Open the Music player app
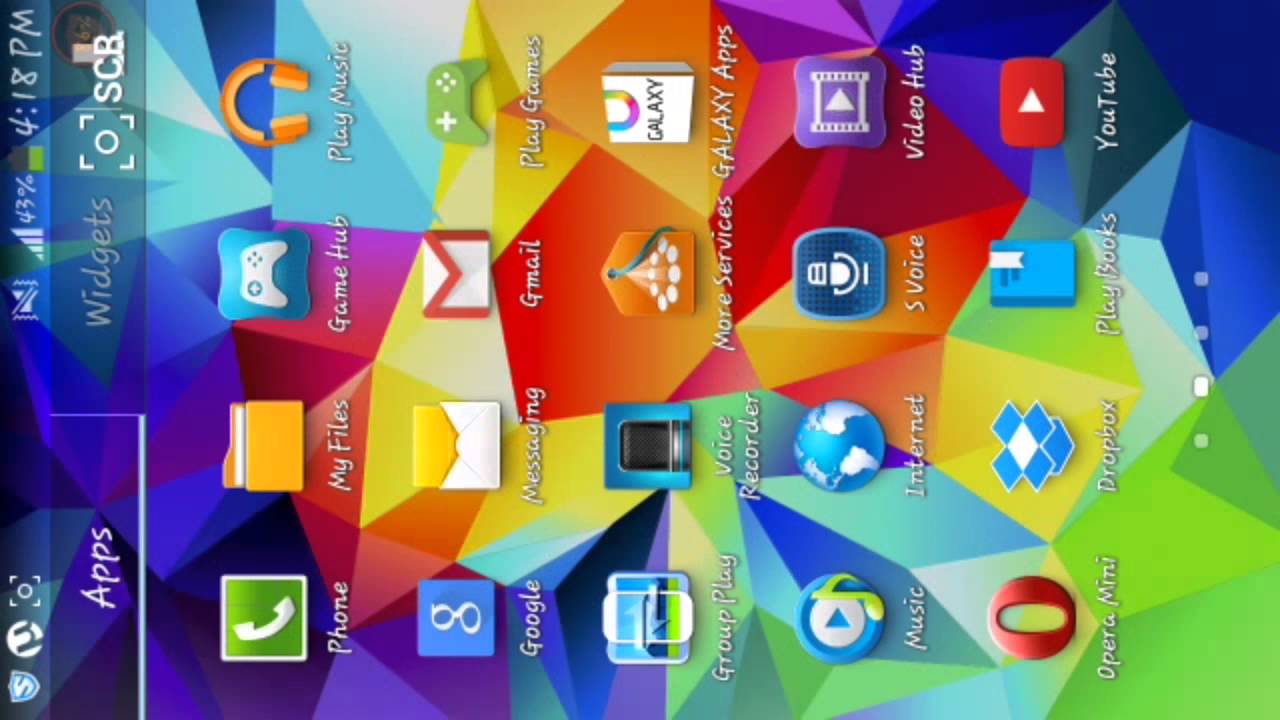This screenshot has width=1280, height=720. tap(840, 618)
